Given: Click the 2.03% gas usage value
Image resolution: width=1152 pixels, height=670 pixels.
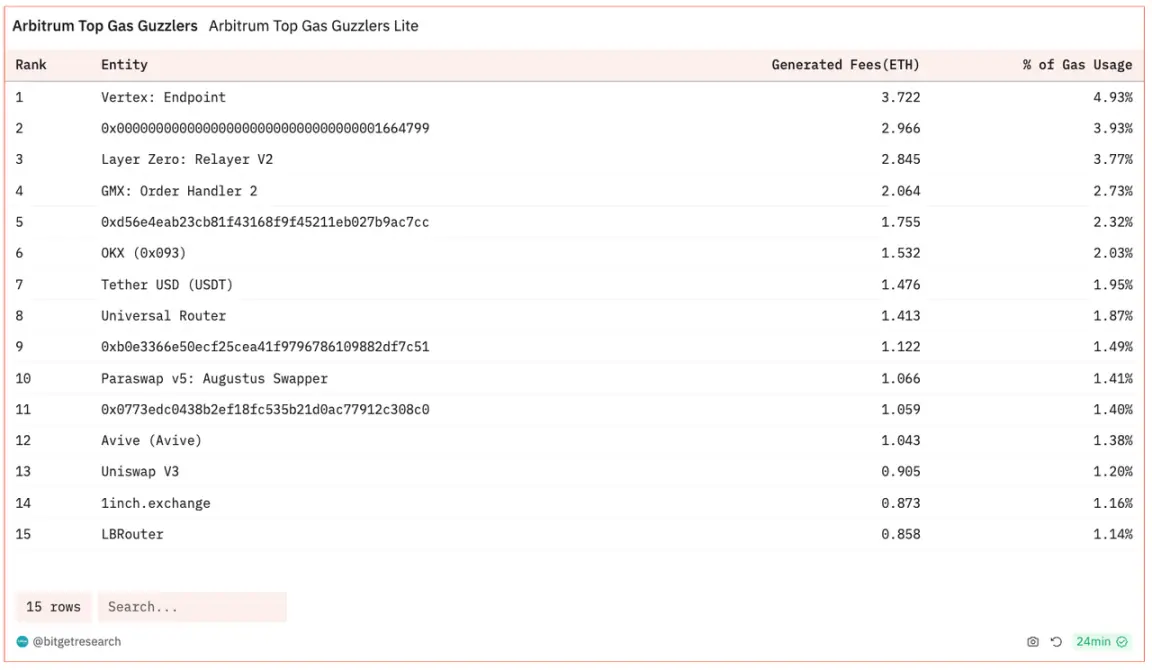Looking at the screenshot, I should [1113, 253].
